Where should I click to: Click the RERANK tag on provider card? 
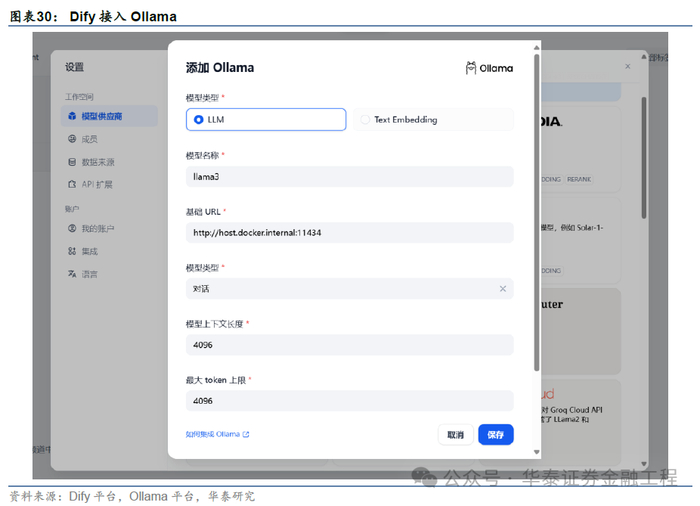tap(579, 179)
